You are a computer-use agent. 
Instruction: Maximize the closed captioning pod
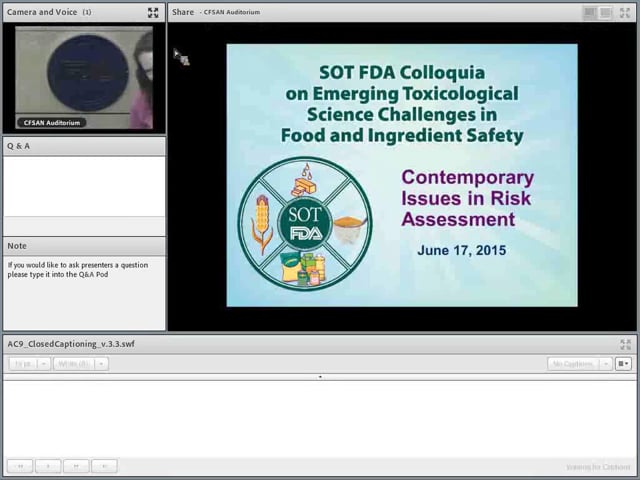coord(625,344)
